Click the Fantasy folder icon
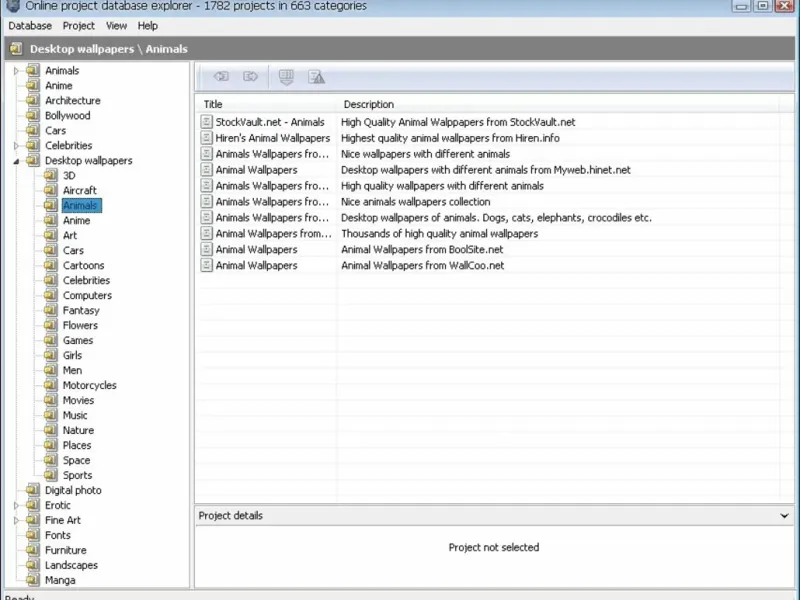The image size is (800, 600). pyautogui.click(x=51, y=310)
